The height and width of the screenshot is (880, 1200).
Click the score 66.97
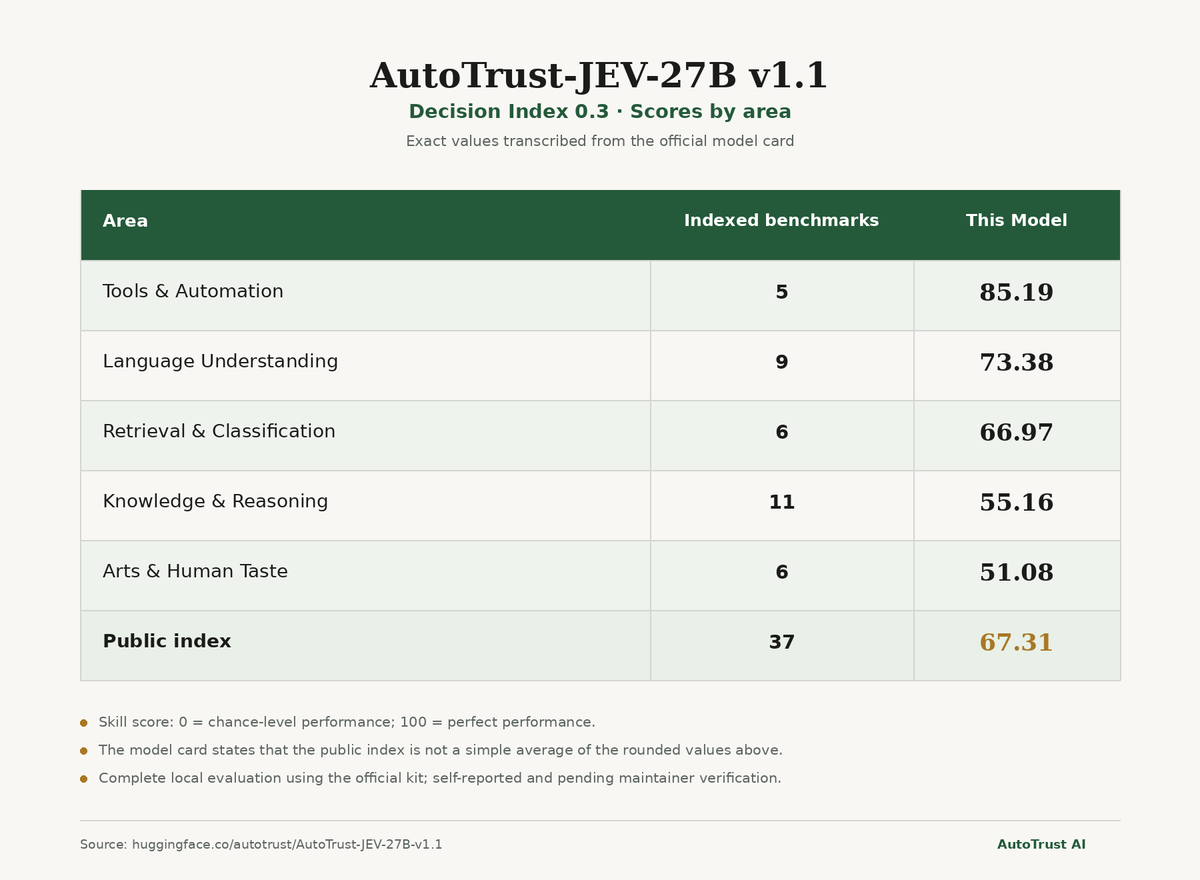(1016, 433)
